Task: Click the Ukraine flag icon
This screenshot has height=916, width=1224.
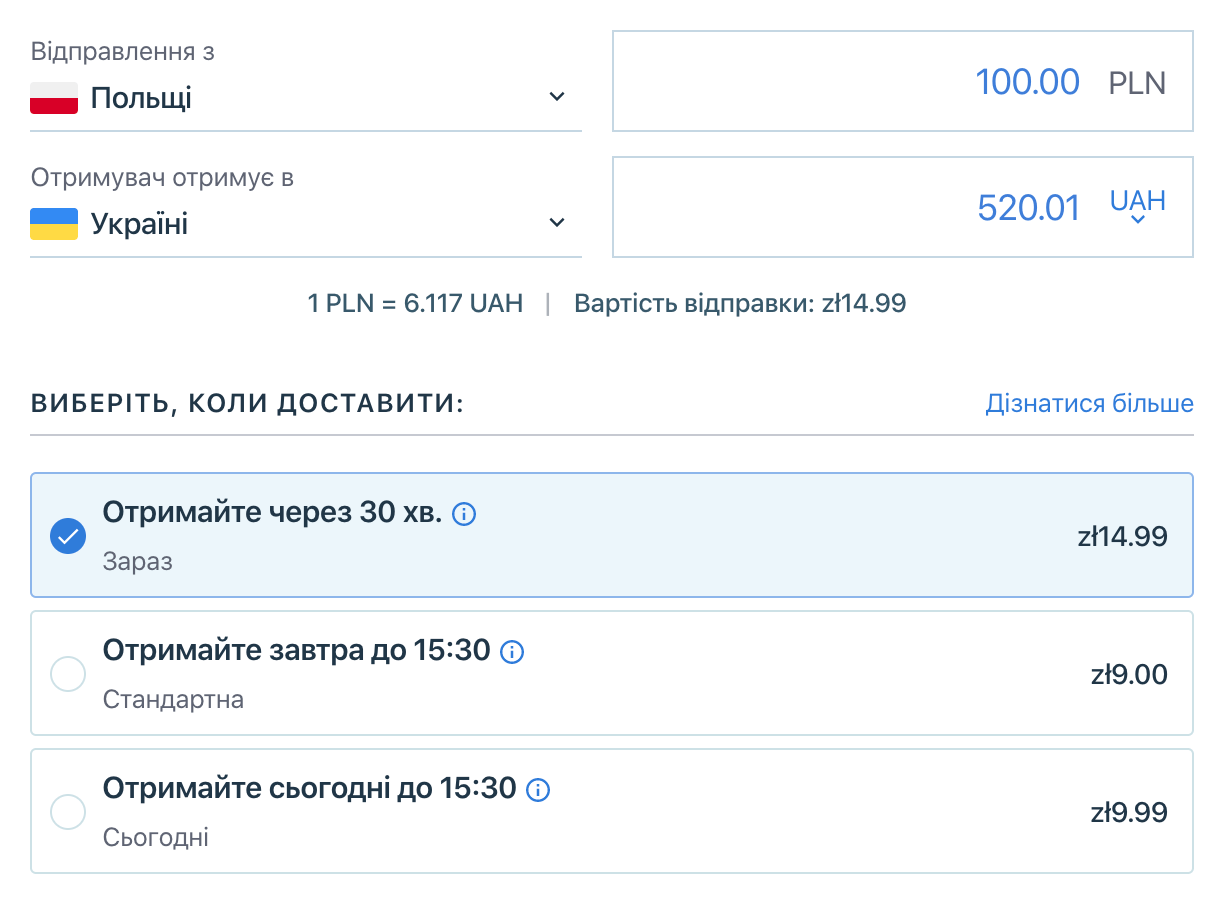Action: [54, 224]
